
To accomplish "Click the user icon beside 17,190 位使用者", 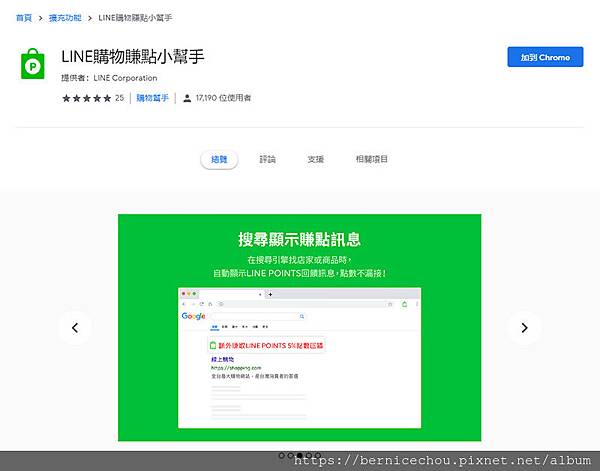I will (x=187, y=98).
